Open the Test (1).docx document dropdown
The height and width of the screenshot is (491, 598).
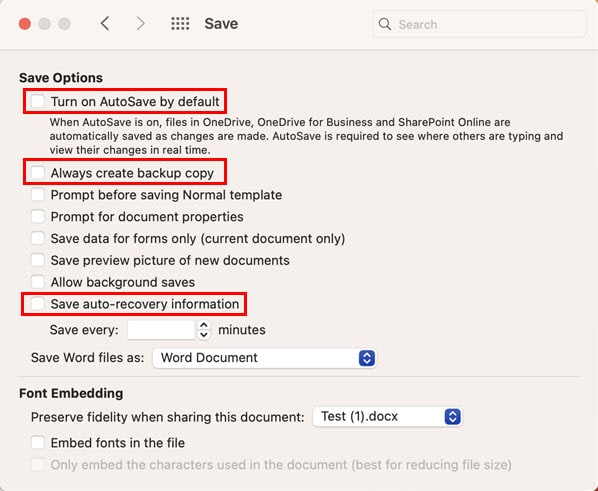pos(387,417)
